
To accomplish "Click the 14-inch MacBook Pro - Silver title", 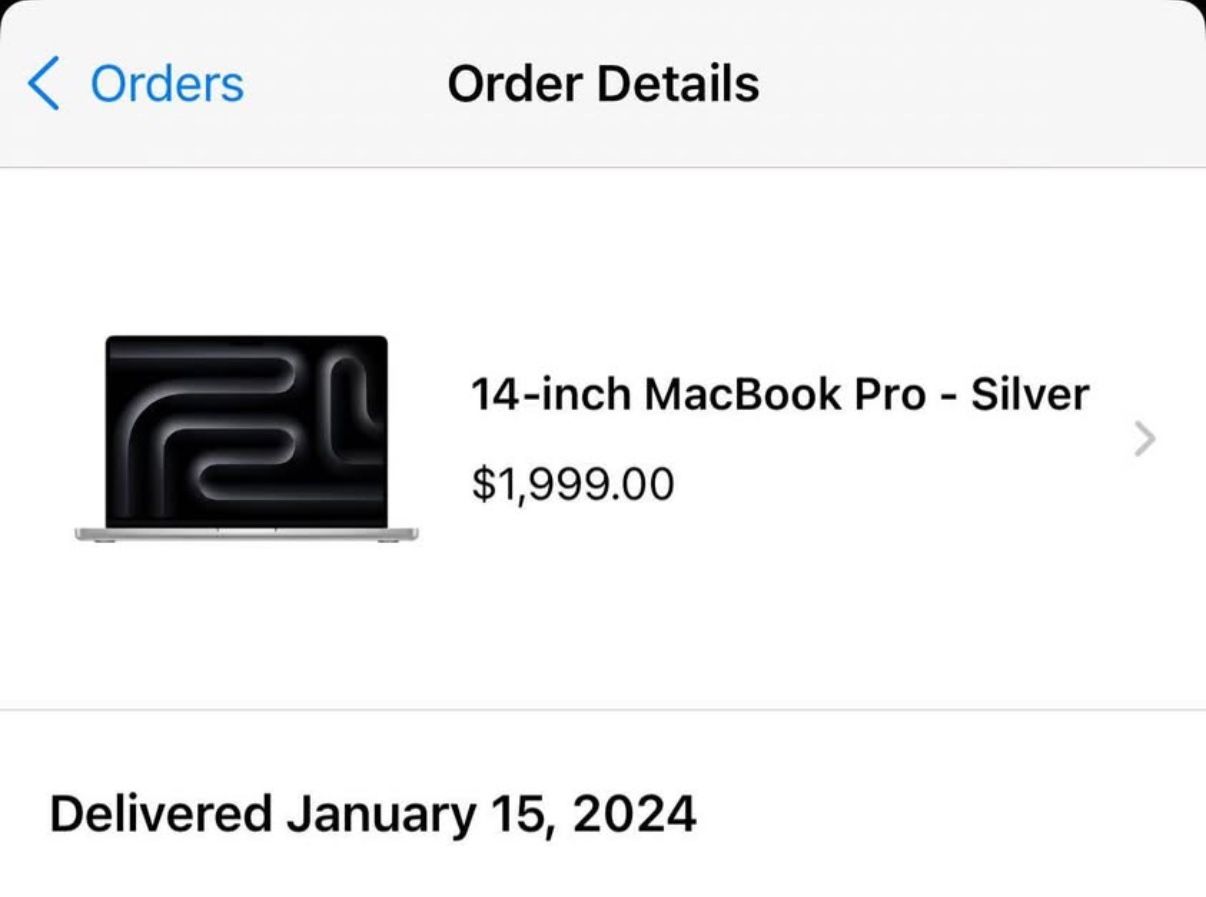I will point(780,394).
